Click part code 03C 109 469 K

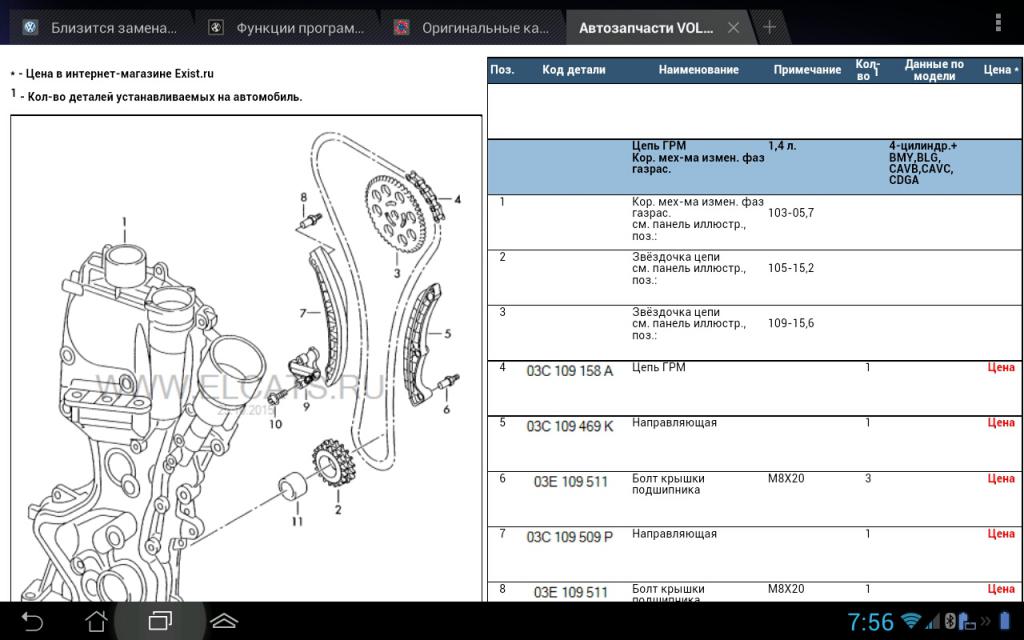click(x=569, y=426)
